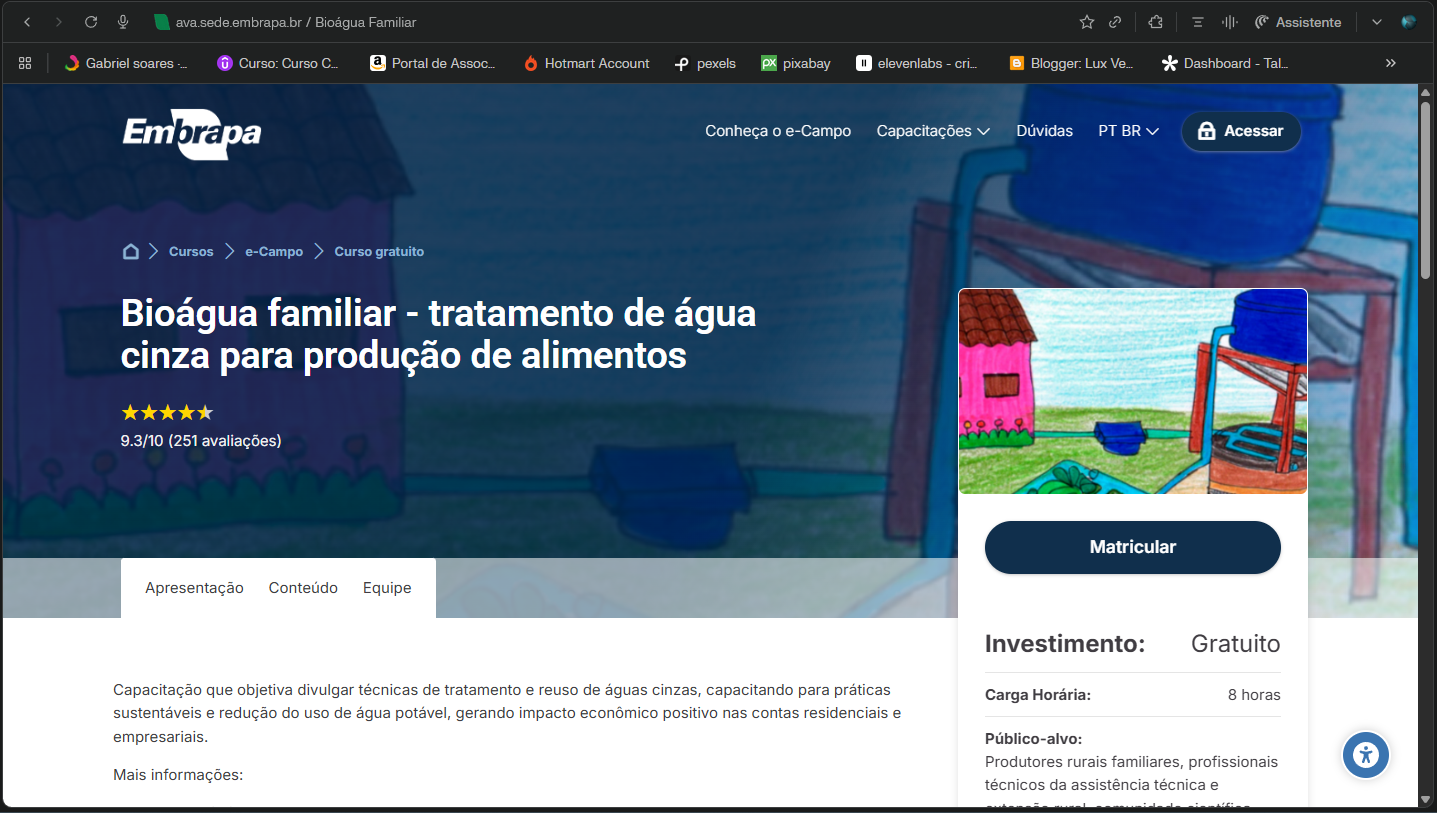Image resolution: width=1437 pixels, height=813 pixels.
Task: Open the accessibility widget icon
Action: click(1365, 755)
